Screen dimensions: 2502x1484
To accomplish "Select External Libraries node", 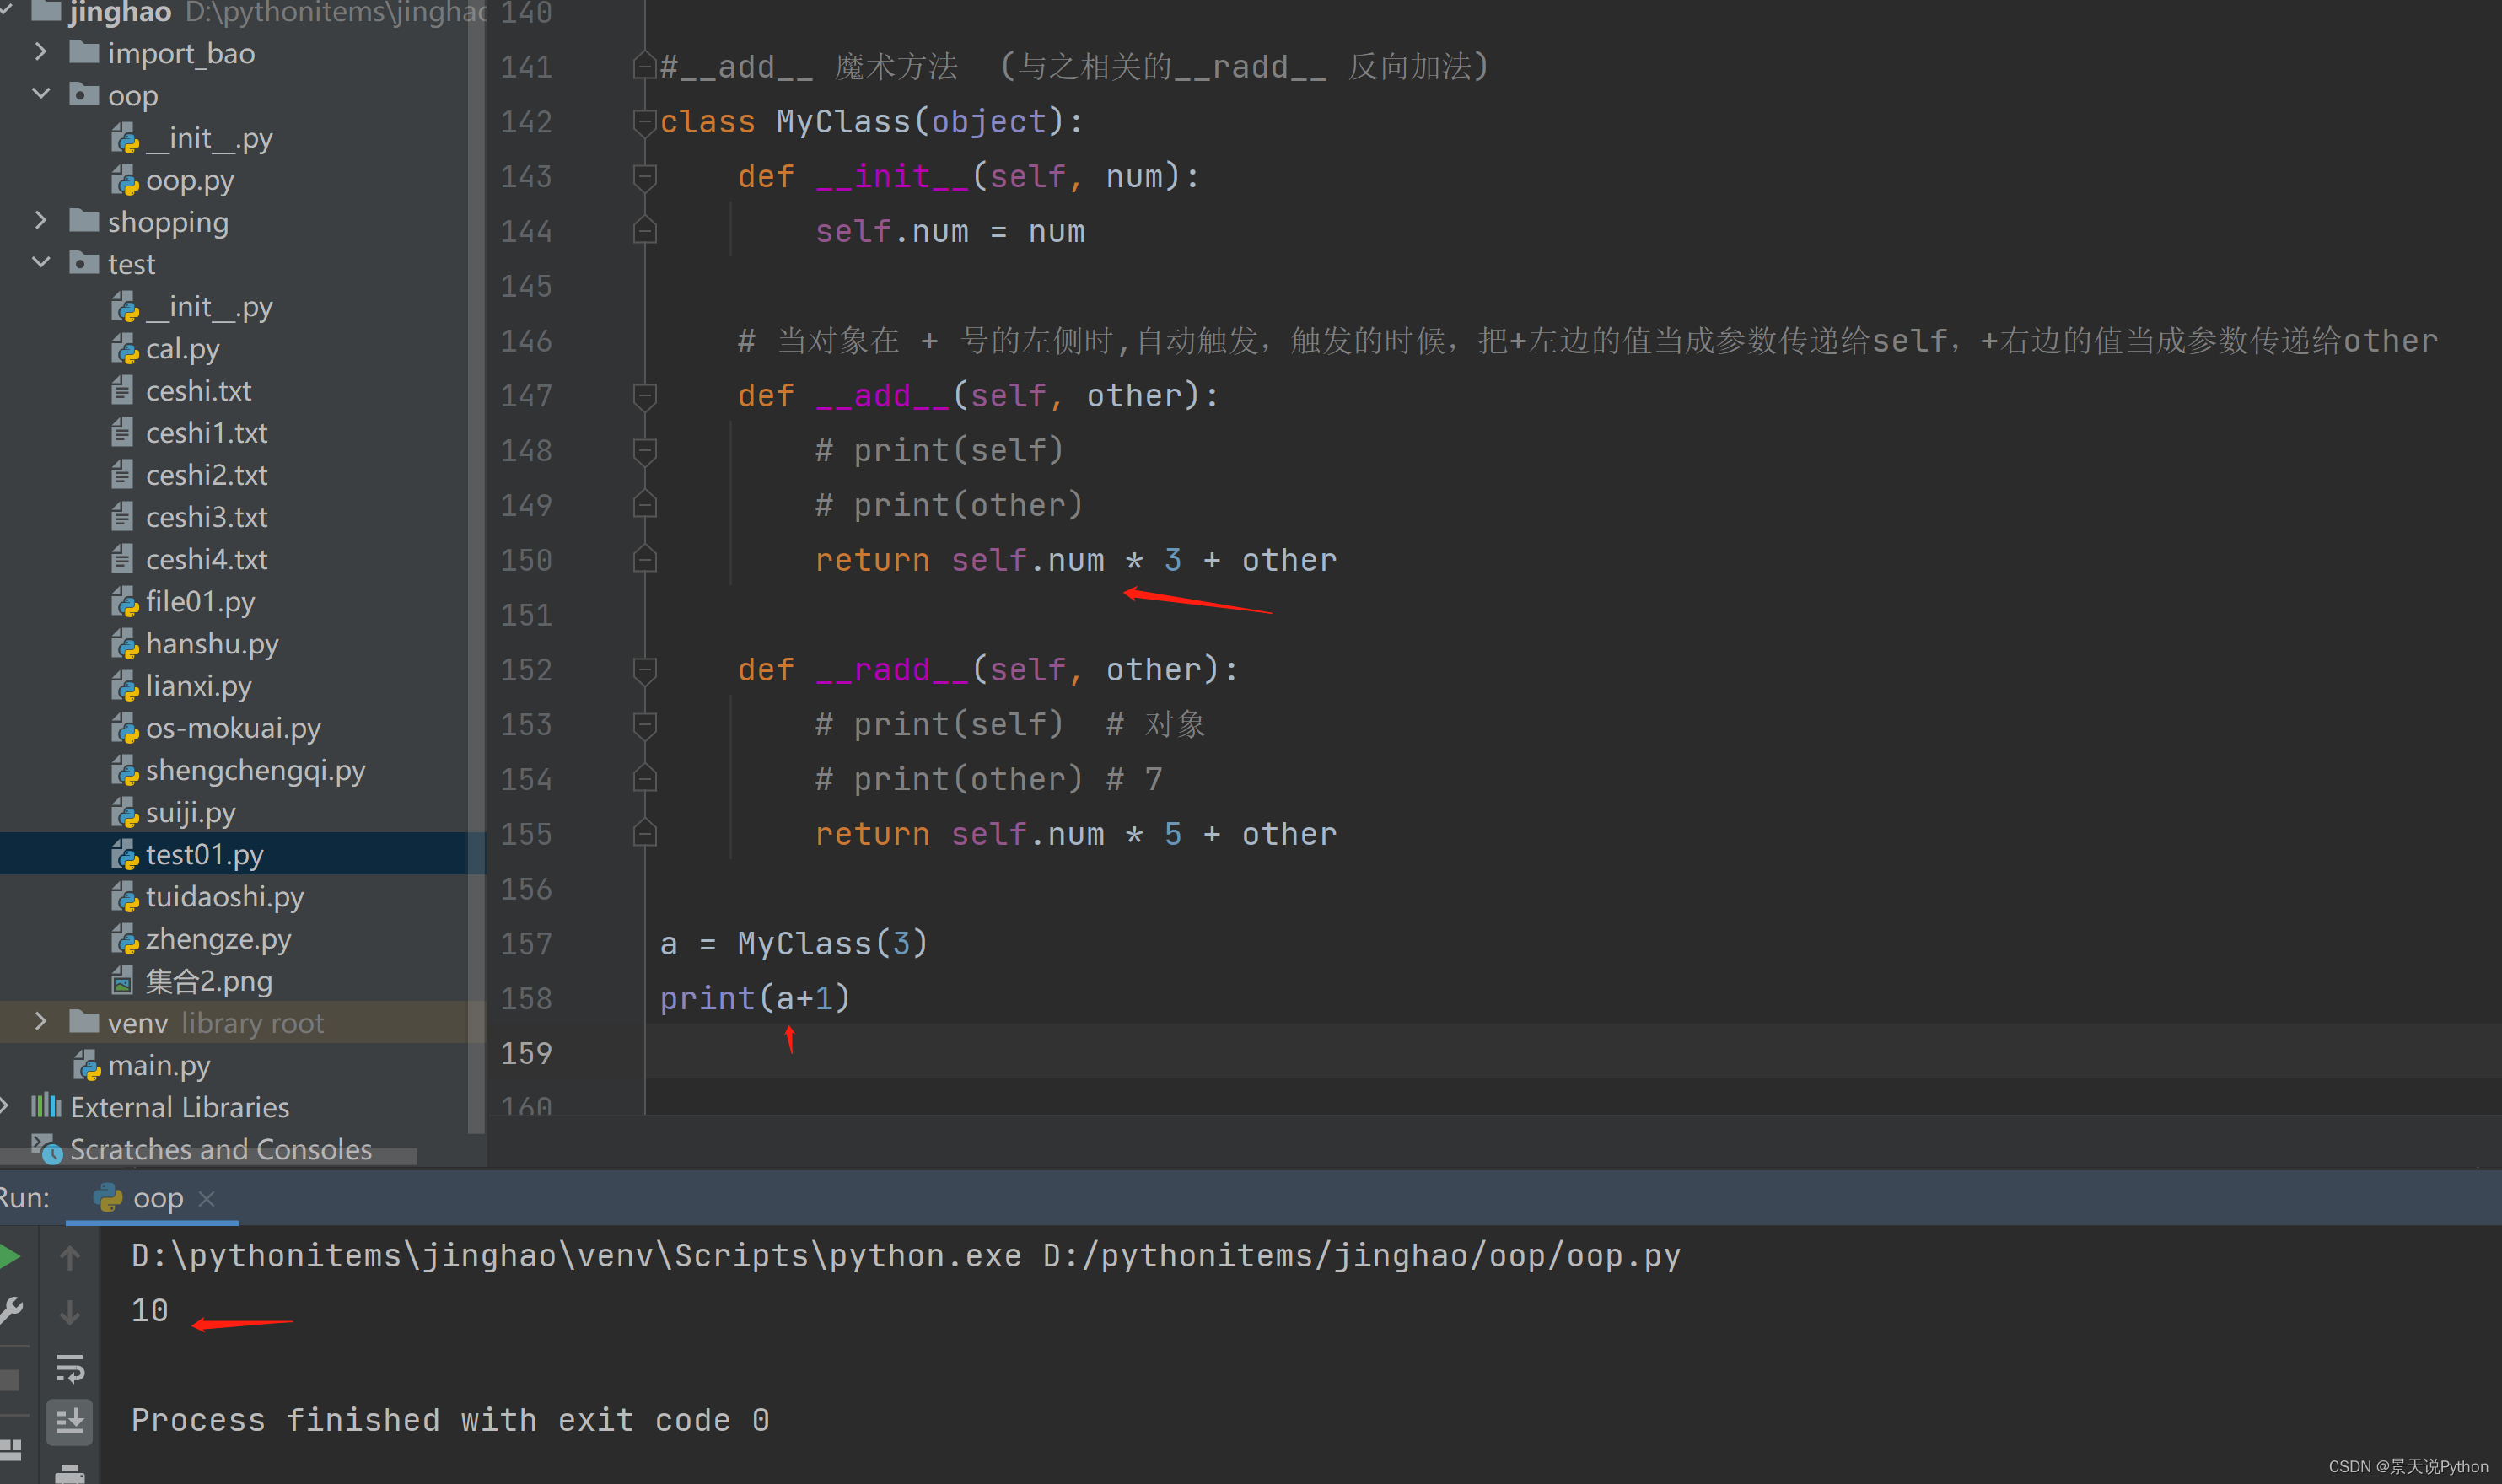I will coord(179,1108).
